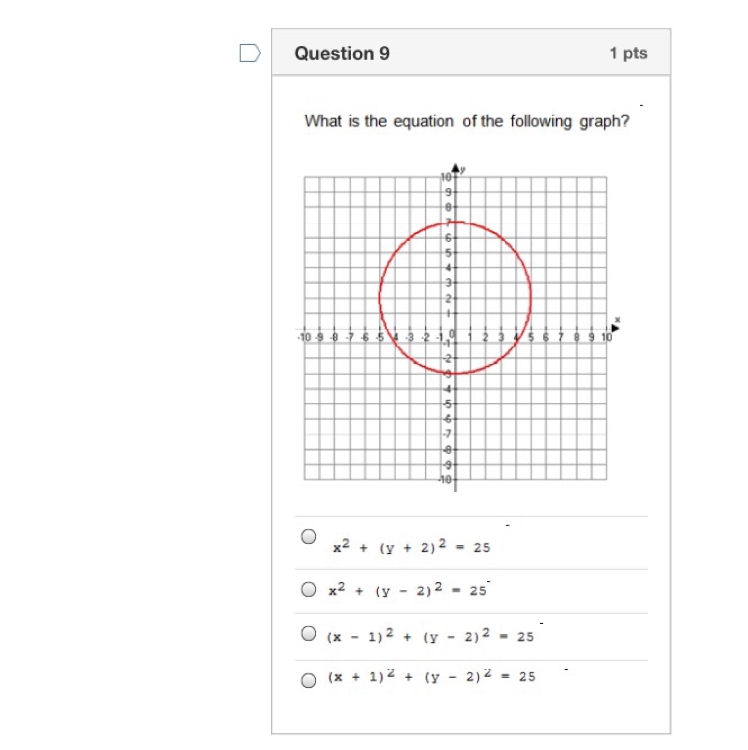Click the x-axis arrow at right of graph
This screenshot has height=750, width=748.
point(616,328)
